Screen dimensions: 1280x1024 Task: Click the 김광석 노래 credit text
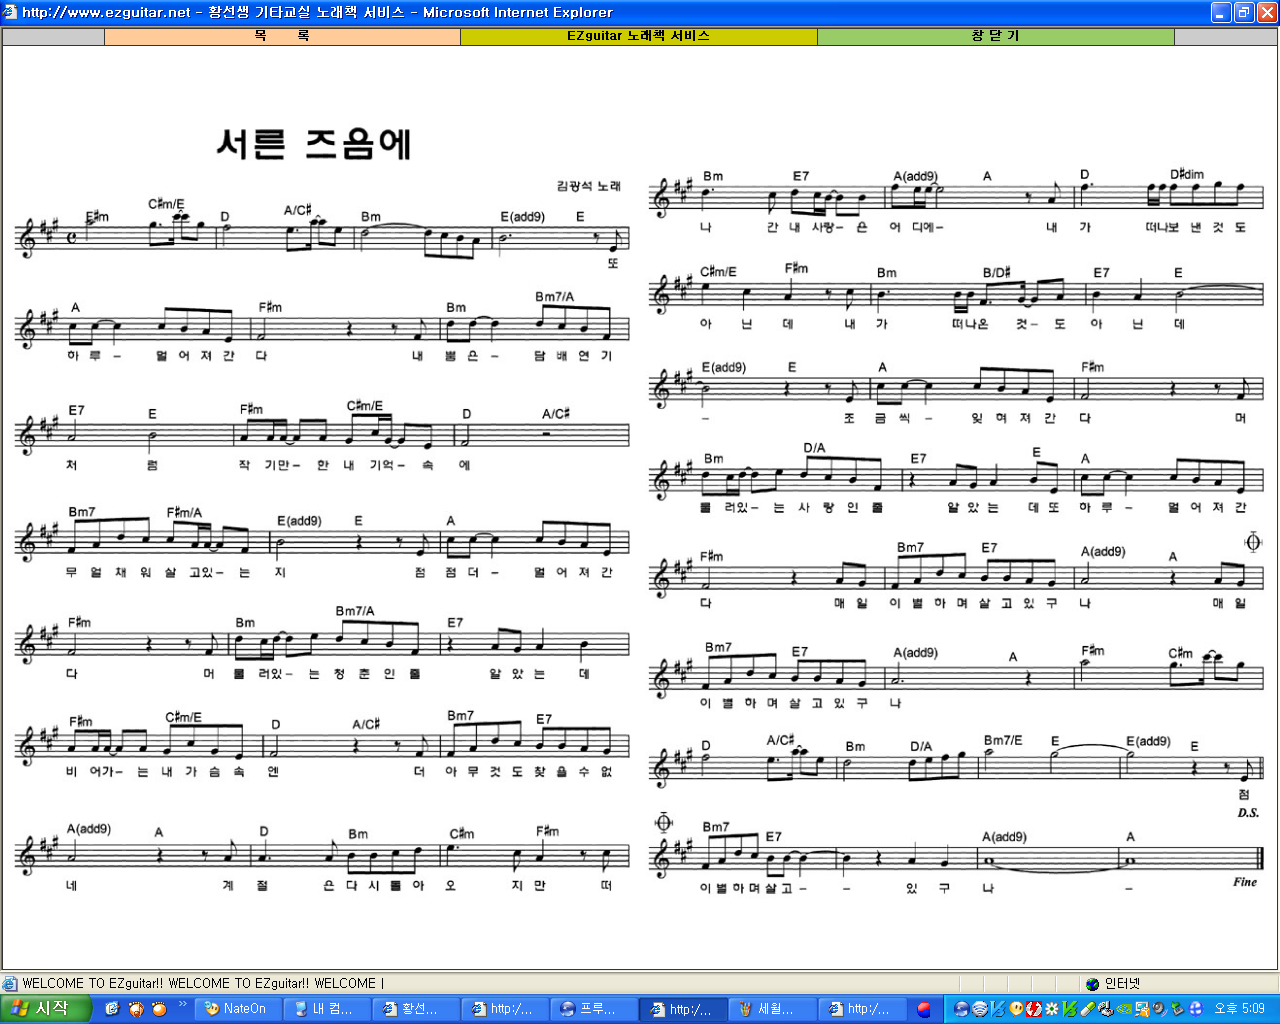(x=589, y=186)
